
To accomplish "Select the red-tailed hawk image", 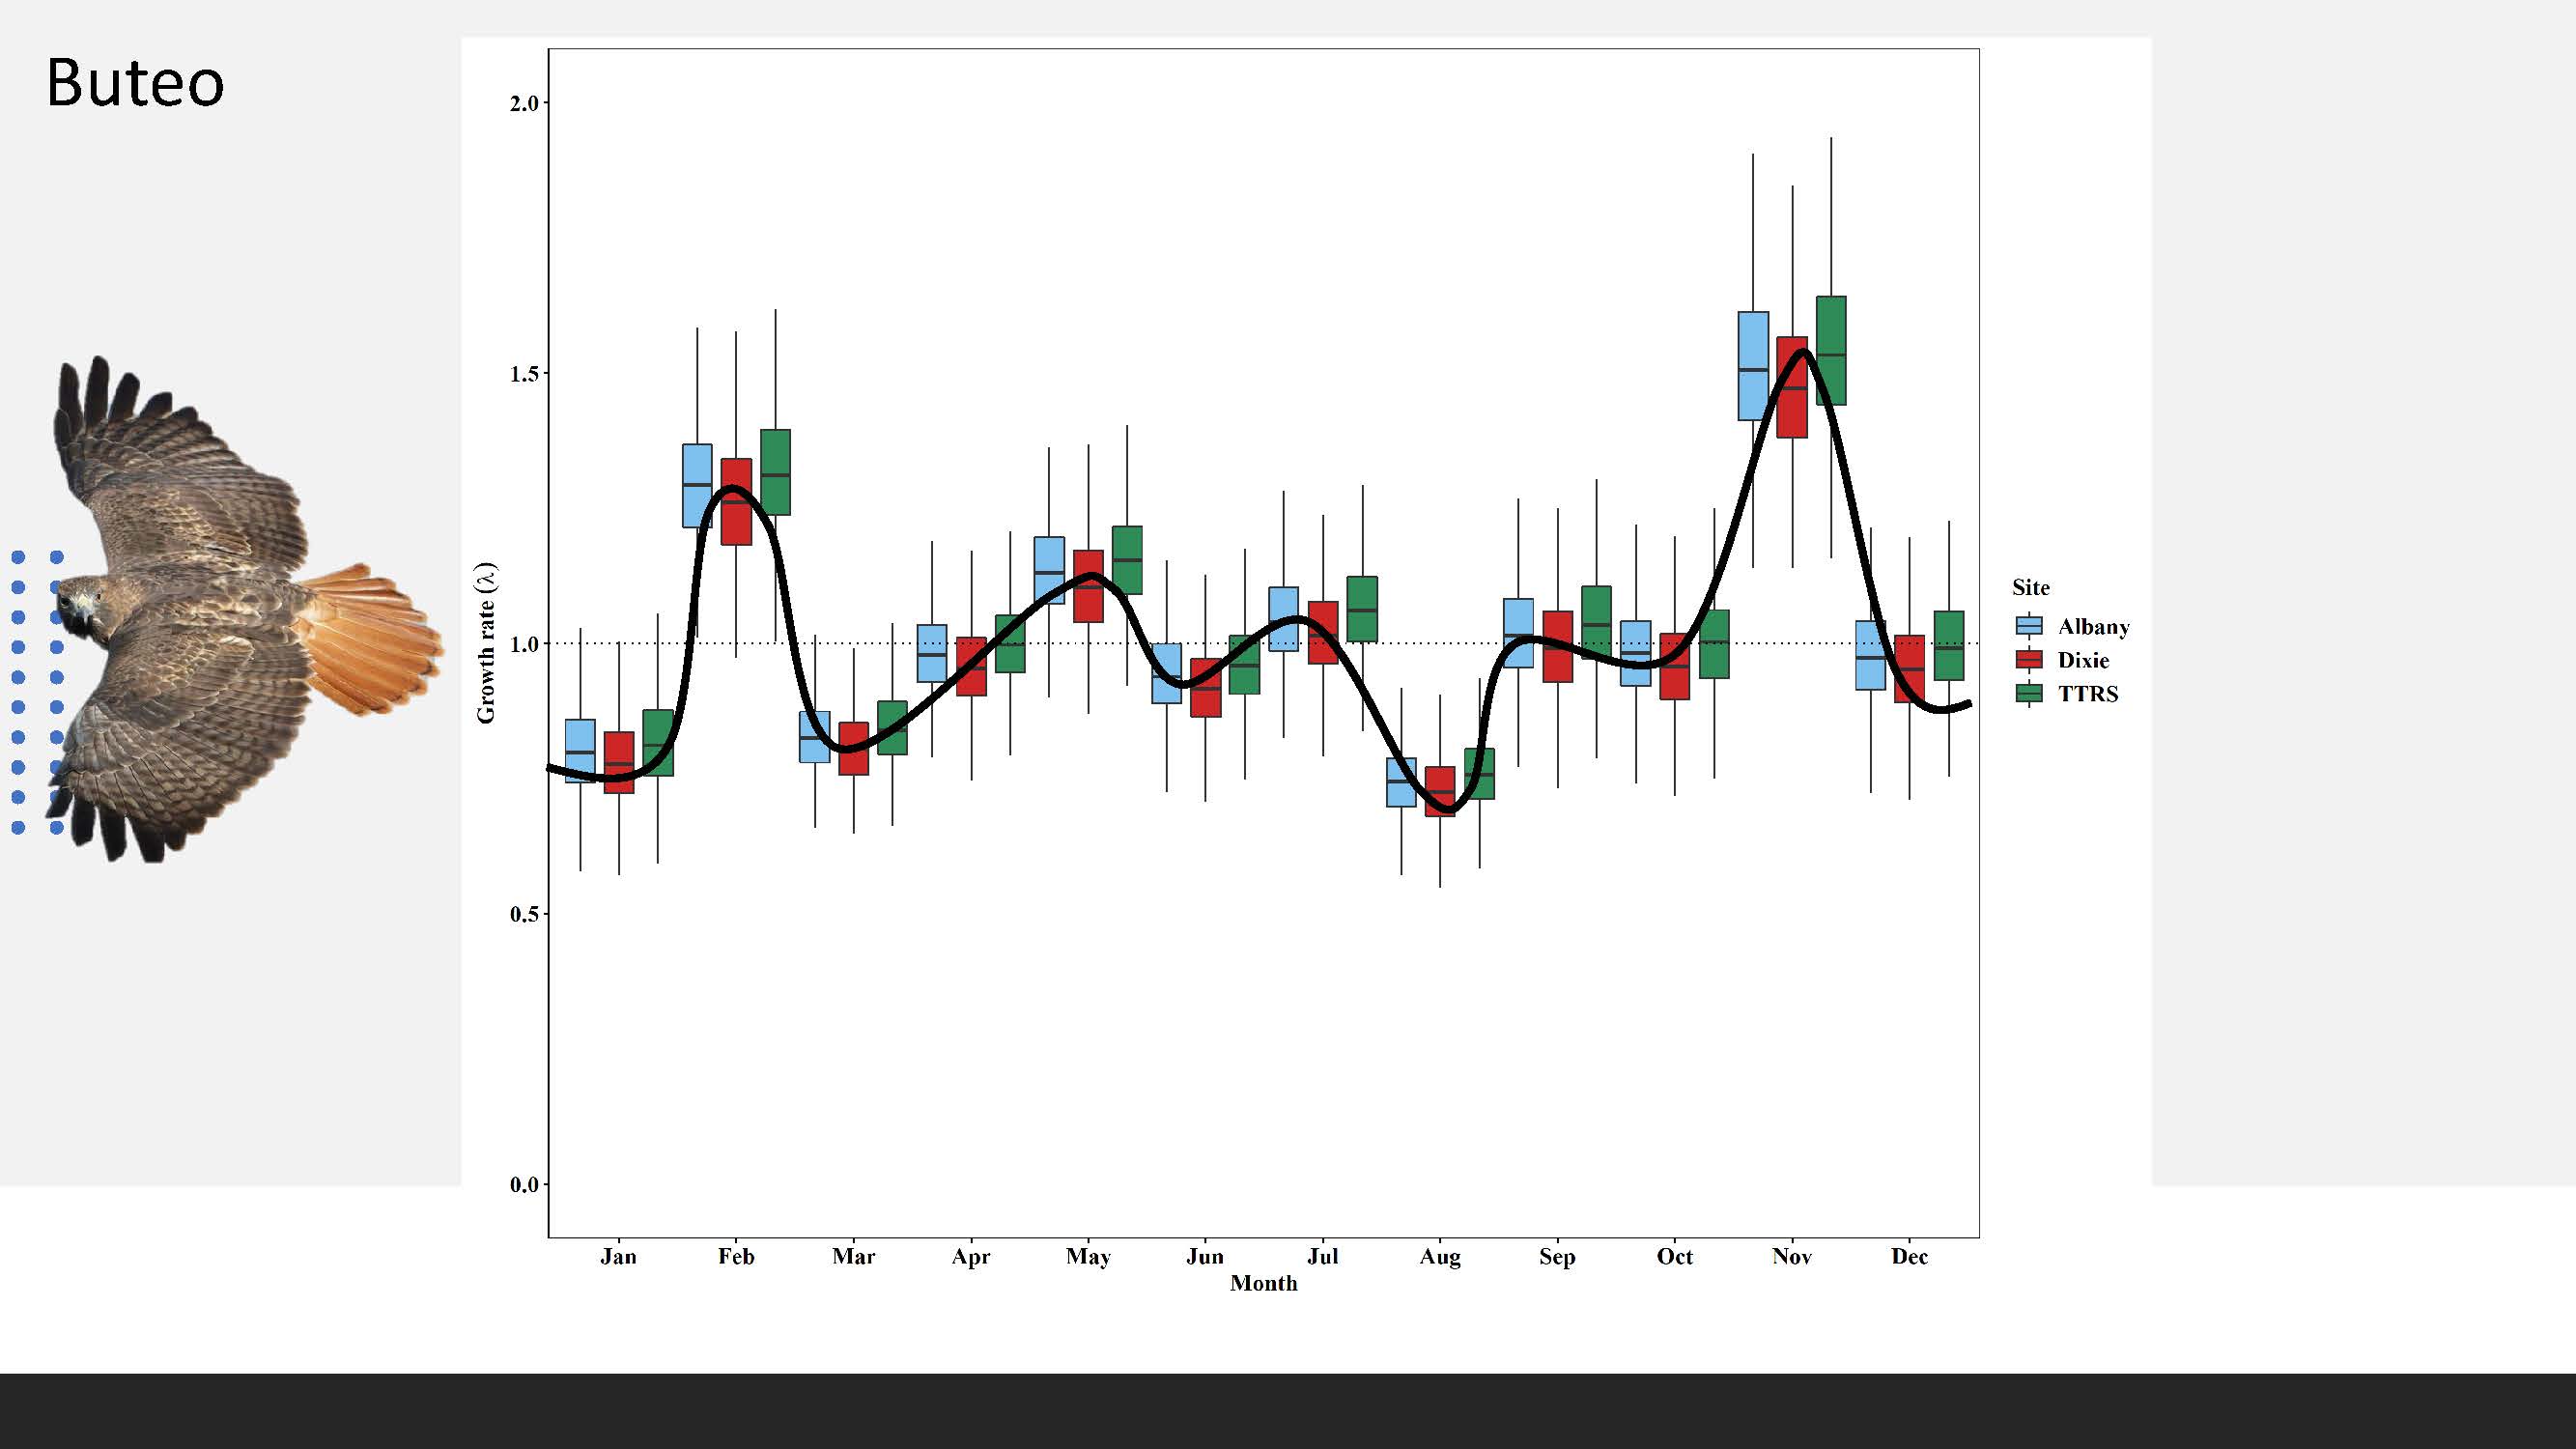I will tap(240, 610).
